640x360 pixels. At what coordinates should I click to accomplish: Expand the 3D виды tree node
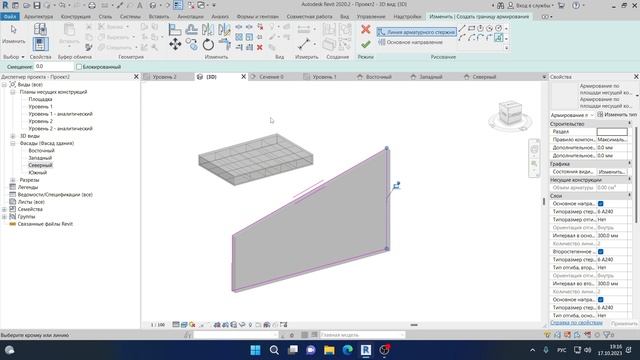tap(13, 136)
